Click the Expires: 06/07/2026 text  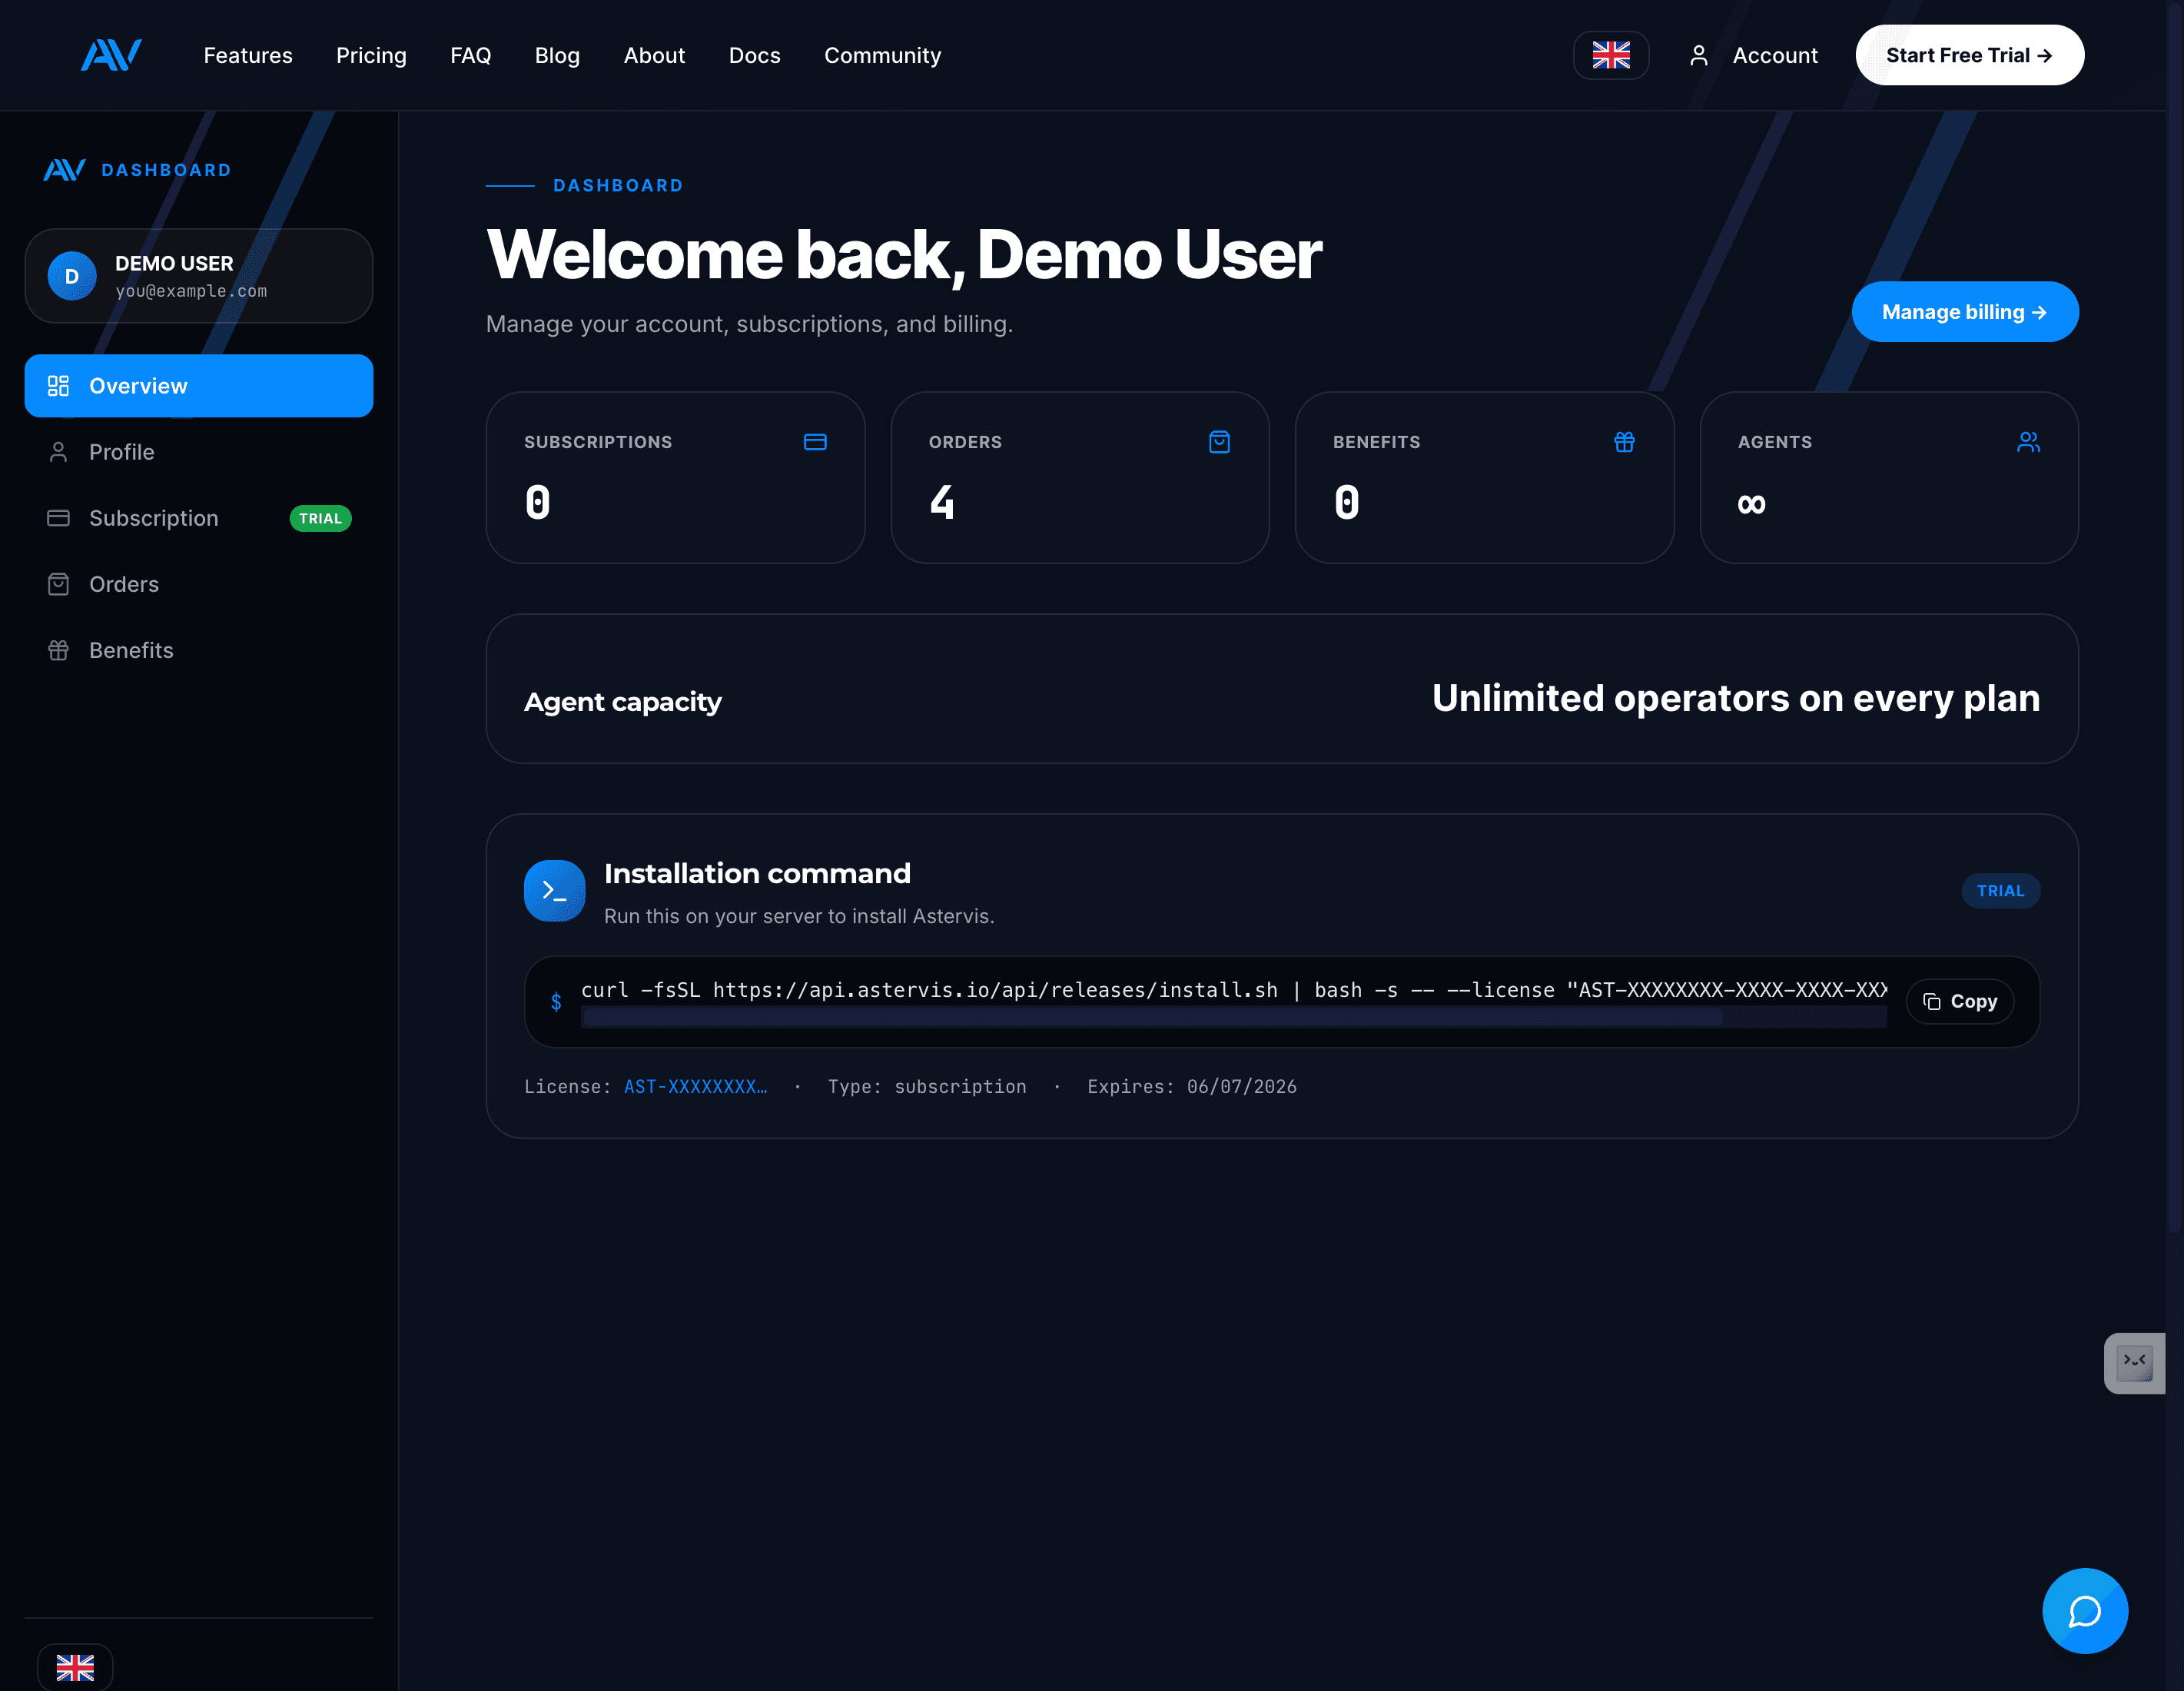click(x=1191, y=1086)
